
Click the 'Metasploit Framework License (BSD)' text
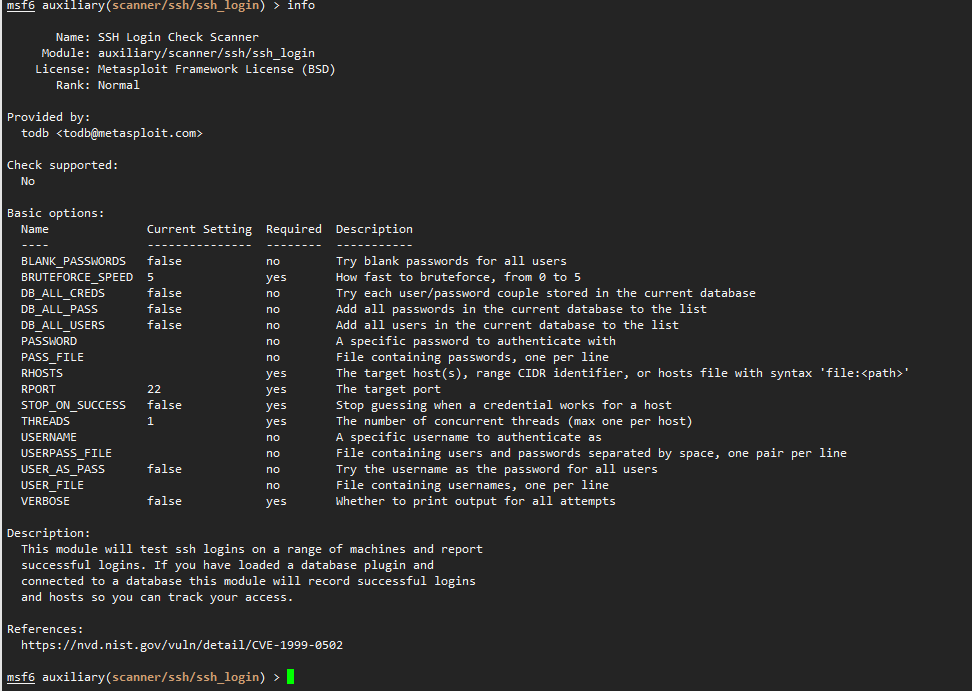coord(216,69)
